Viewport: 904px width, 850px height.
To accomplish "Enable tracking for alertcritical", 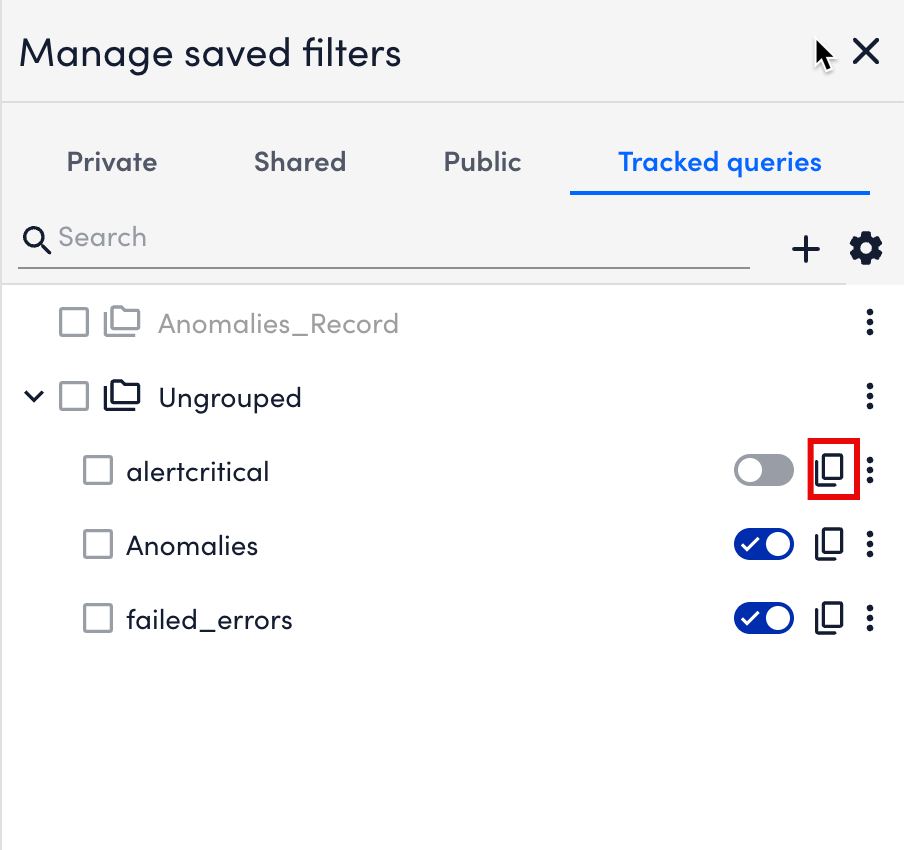I will [x=764, y=470].
